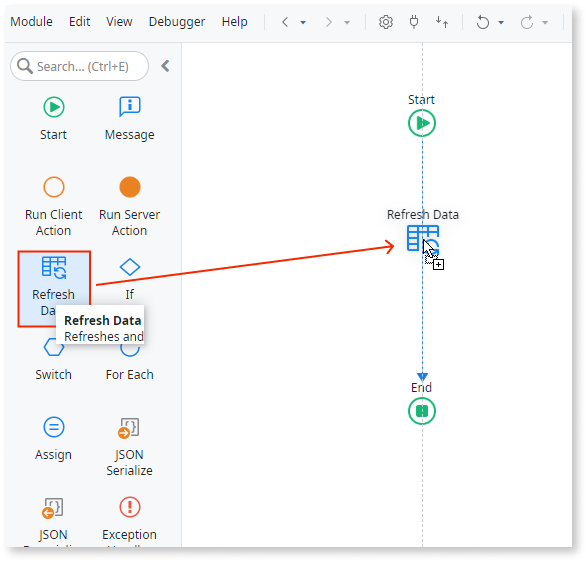The image size is (587, 562).
Task: Choose the If diamond tool
Action: point(130,267)
